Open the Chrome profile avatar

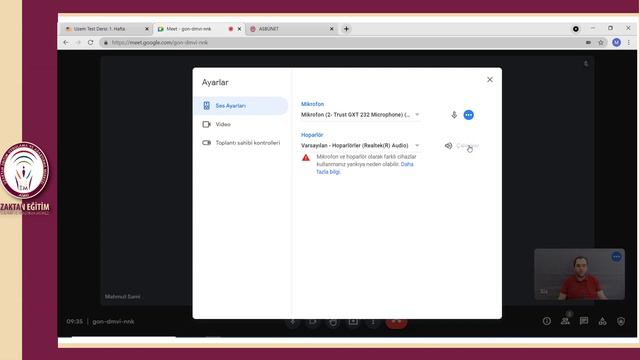tap(616, 42)
